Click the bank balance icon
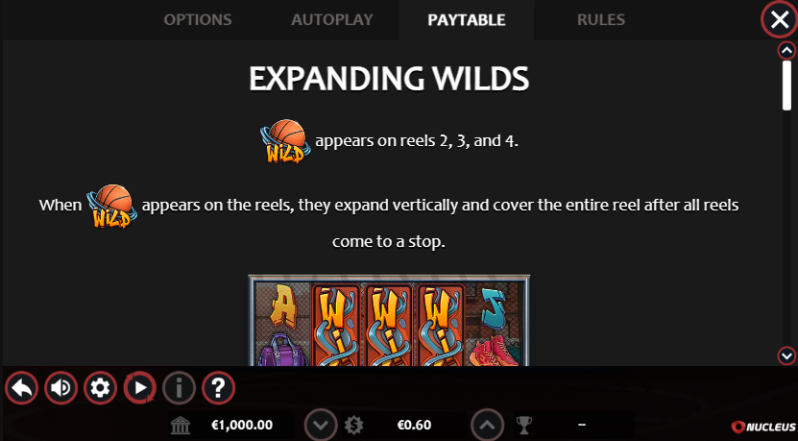798x441 pixels. coord(180,425)
